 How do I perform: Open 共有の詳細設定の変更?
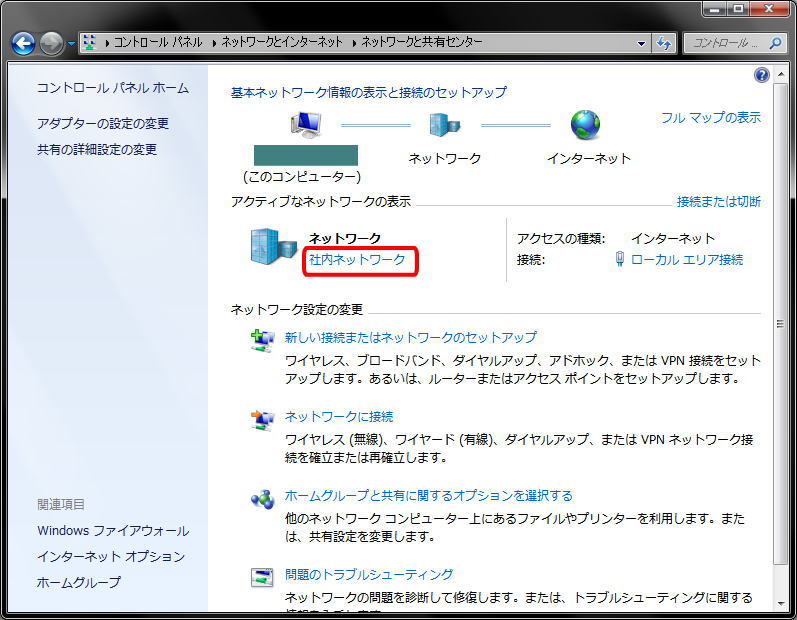(97, 149)
